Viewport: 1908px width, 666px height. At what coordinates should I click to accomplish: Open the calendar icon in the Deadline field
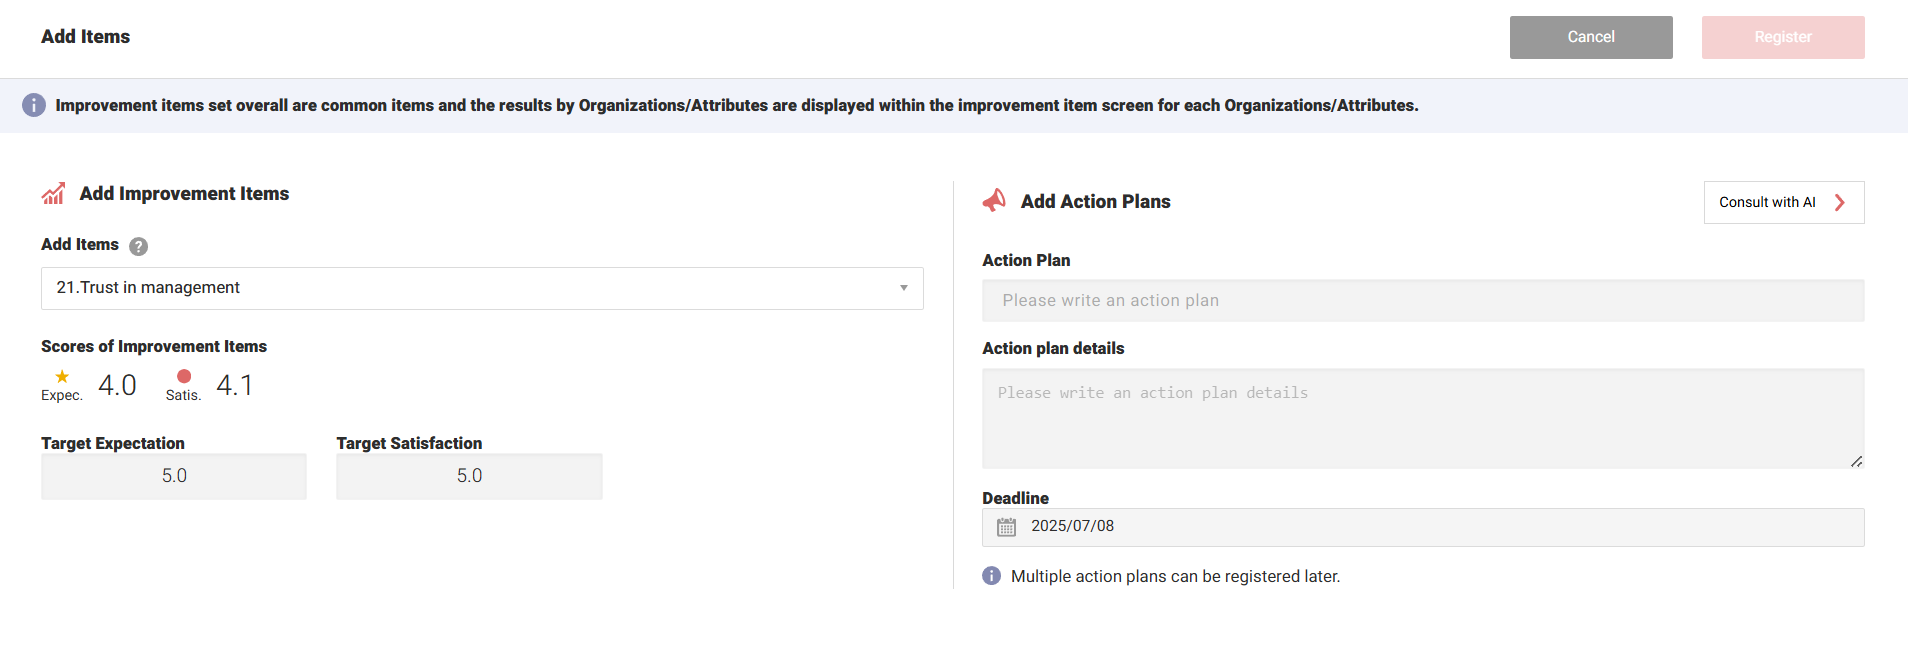point(1007,526)
